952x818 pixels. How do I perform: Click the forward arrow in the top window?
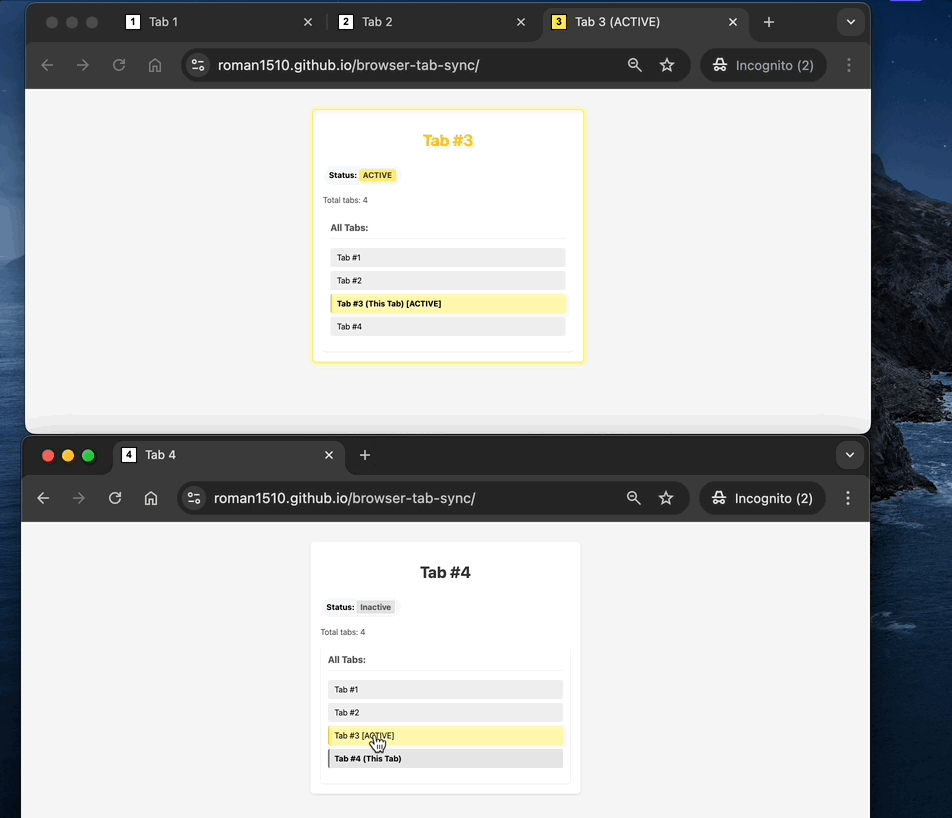point(83,65)
